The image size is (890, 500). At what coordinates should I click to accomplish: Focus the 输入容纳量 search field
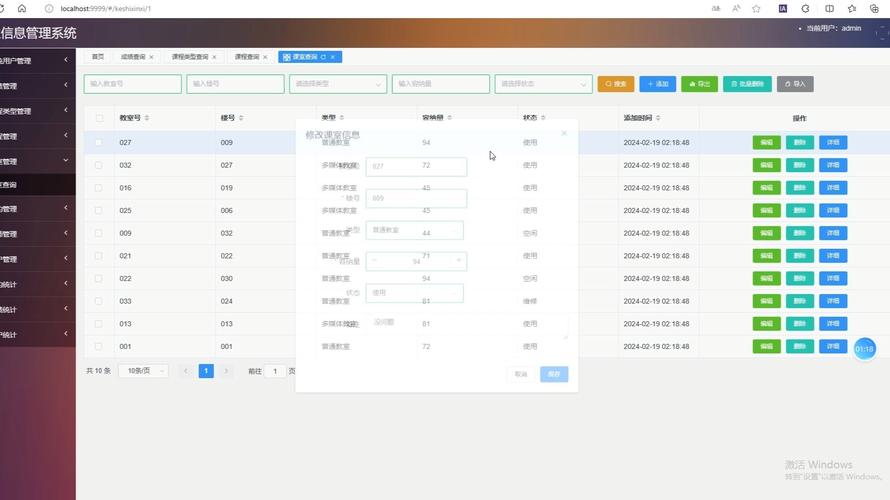(x=440, y=84)
